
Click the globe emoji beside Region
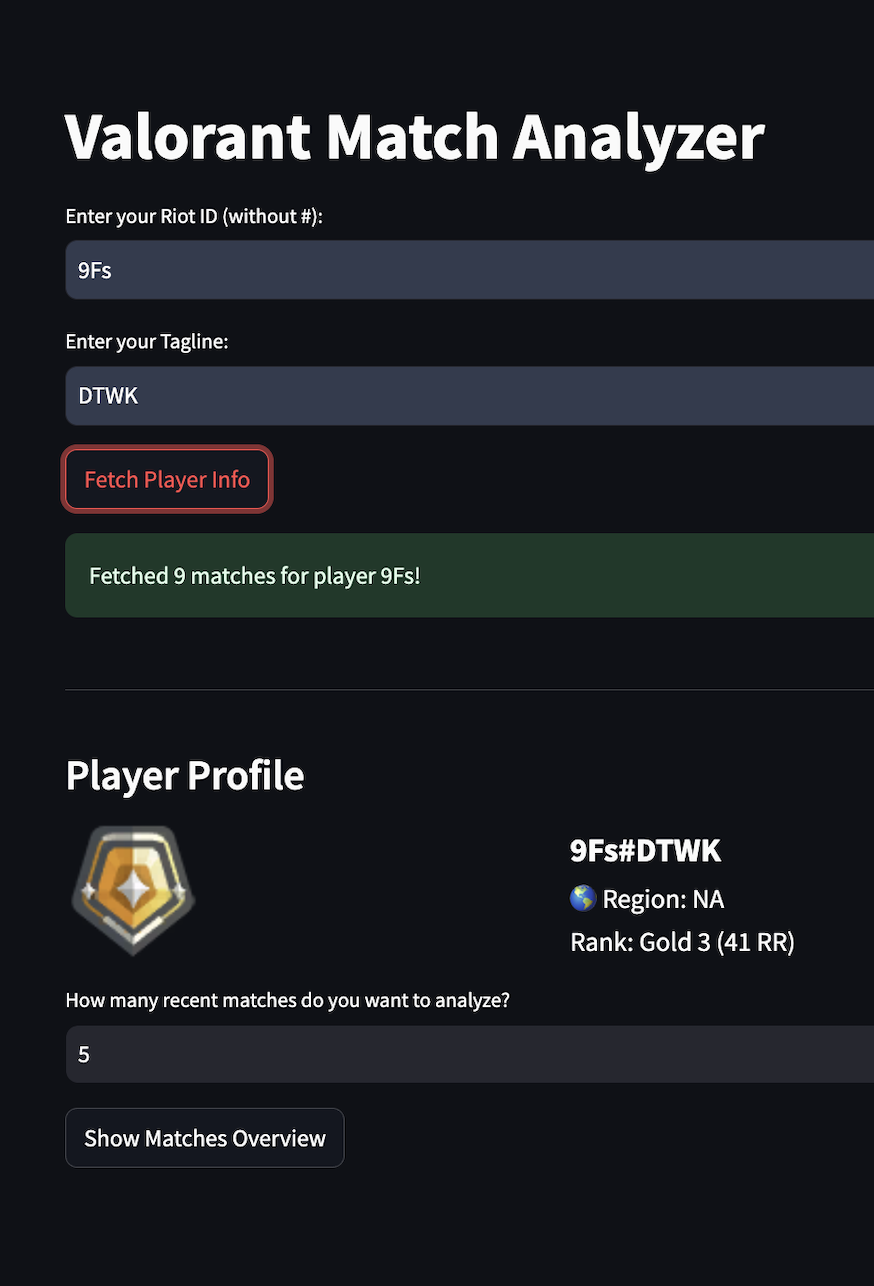pyautogui.click(x=583, y=899)
